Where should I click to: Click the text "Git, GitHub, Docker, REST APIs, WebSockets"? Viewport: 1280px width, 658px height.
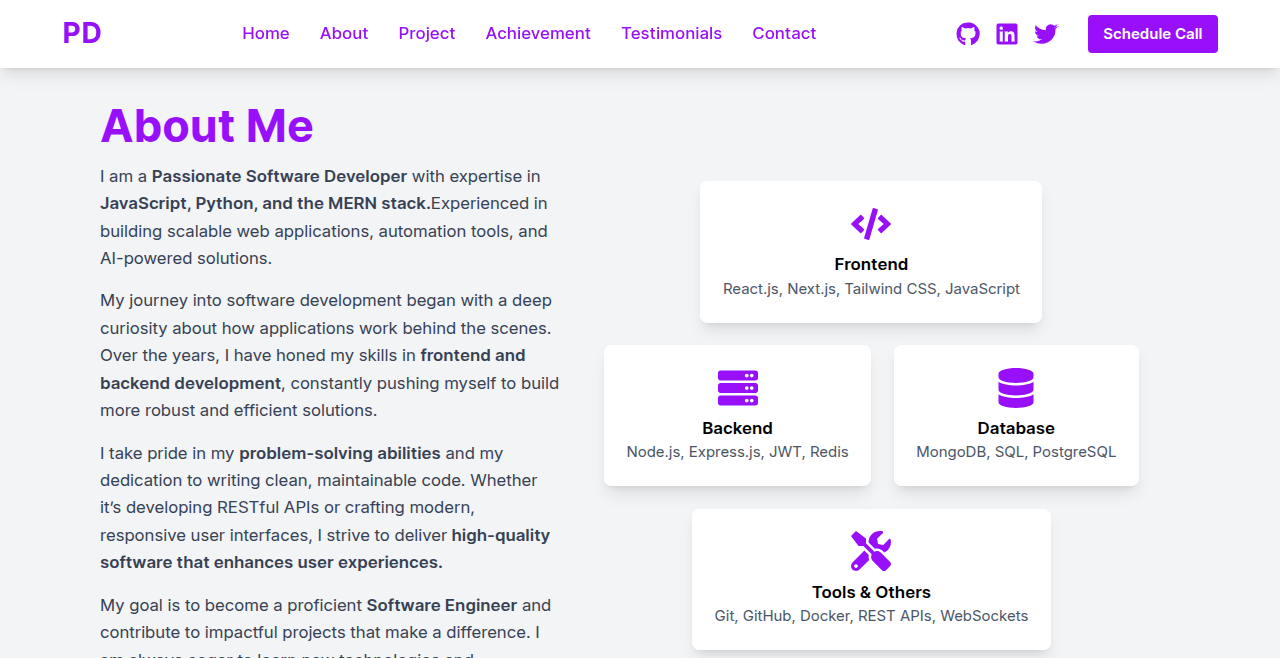pyautogui.click(x=871, y=616)
